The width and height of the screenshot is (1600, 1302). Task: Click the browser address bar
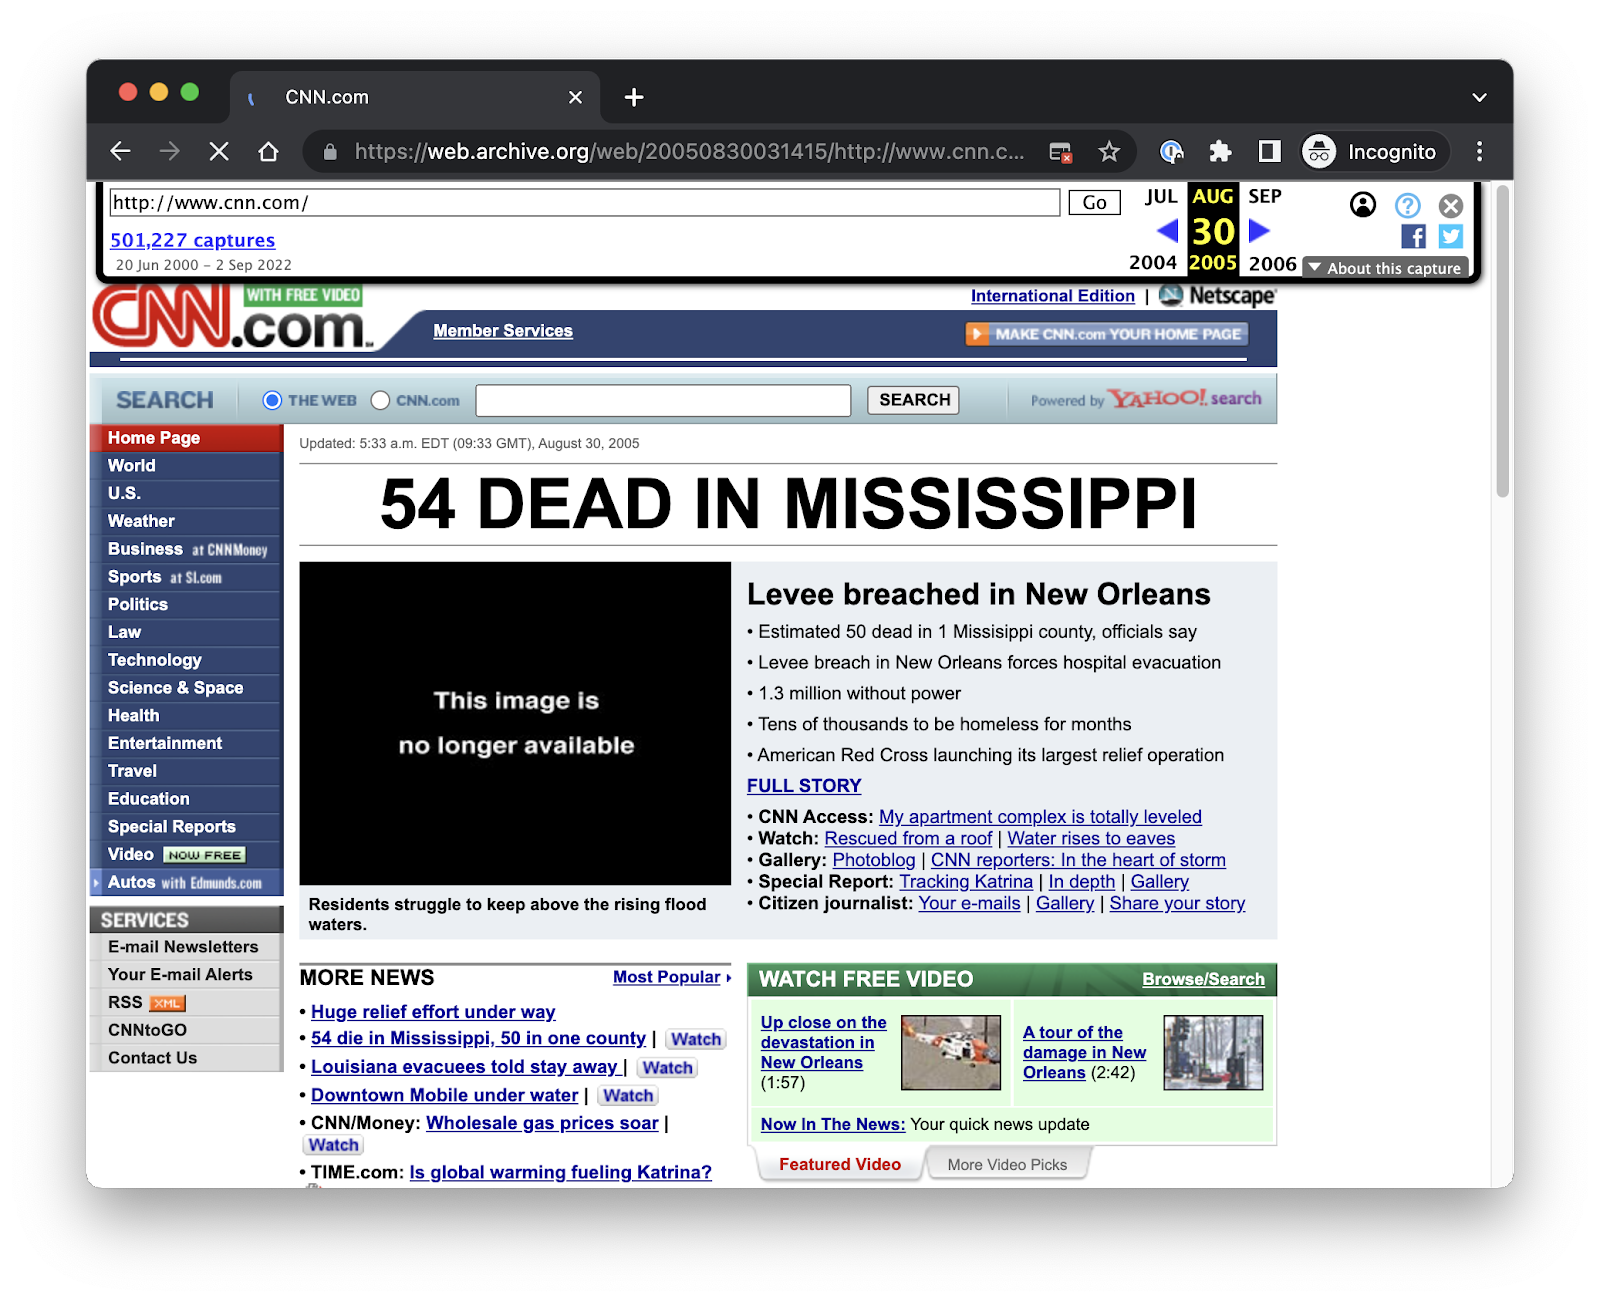(689, 151)
